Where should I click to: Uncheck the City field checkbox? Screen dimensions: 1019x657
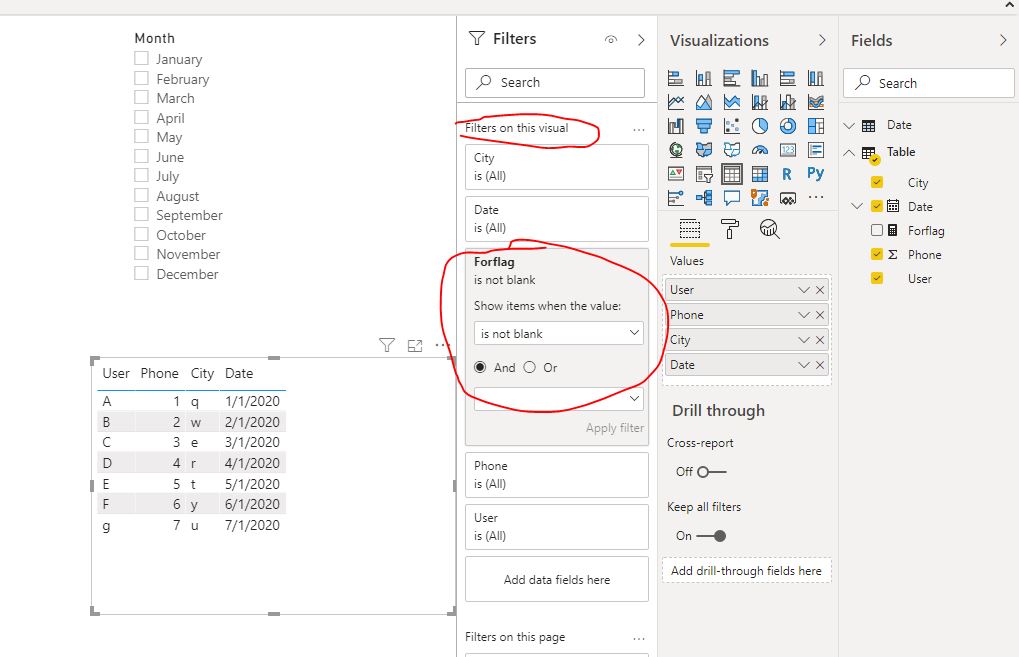(877, 182)
